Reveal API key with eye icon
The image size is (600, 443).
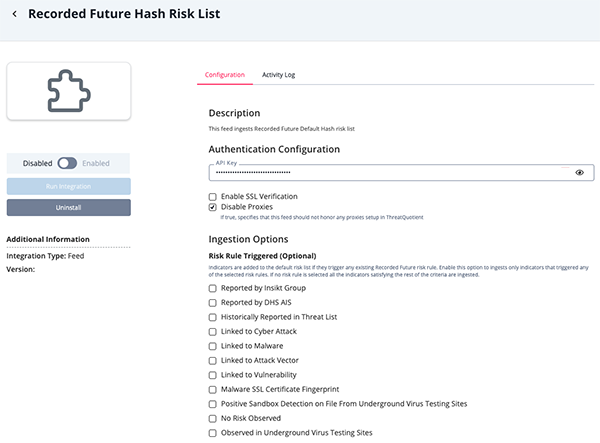click(579, 173)
